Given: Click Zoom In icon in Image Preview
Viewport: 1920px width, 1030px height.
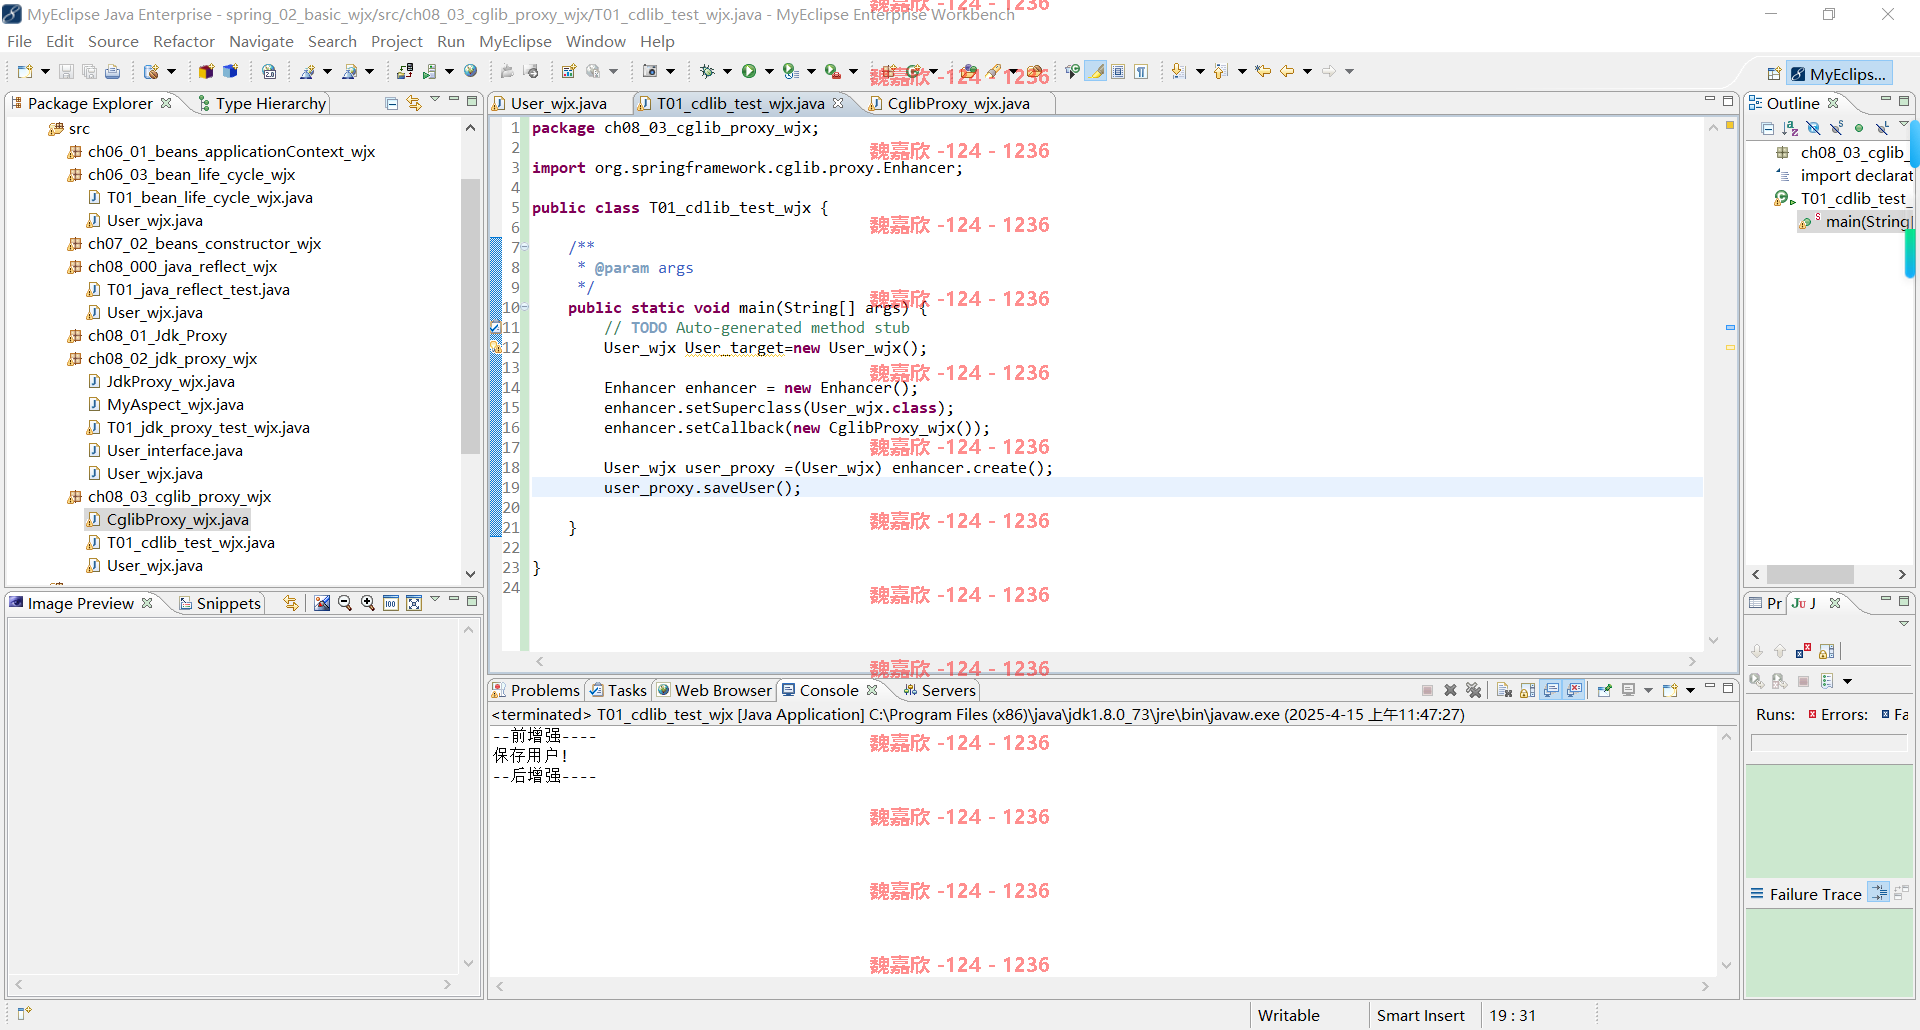Looking at the screenshot, I should [x=368, y=603].
